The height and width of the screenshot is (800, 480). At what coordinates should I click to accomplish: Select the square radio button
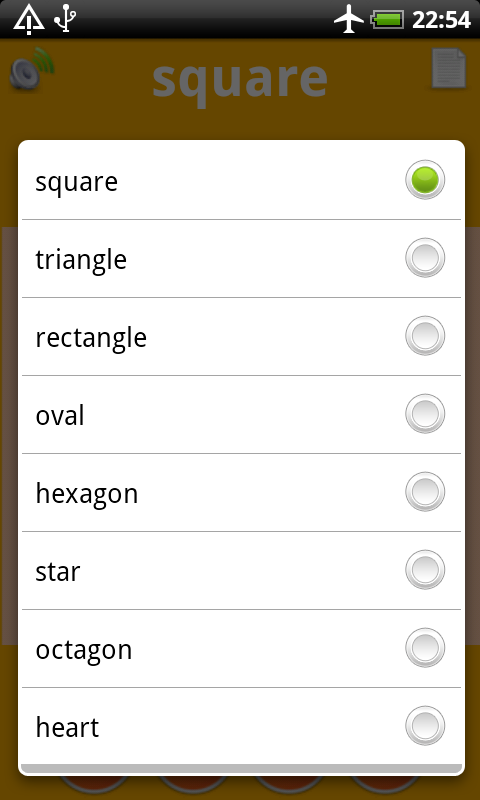click(x=425, y=180)
